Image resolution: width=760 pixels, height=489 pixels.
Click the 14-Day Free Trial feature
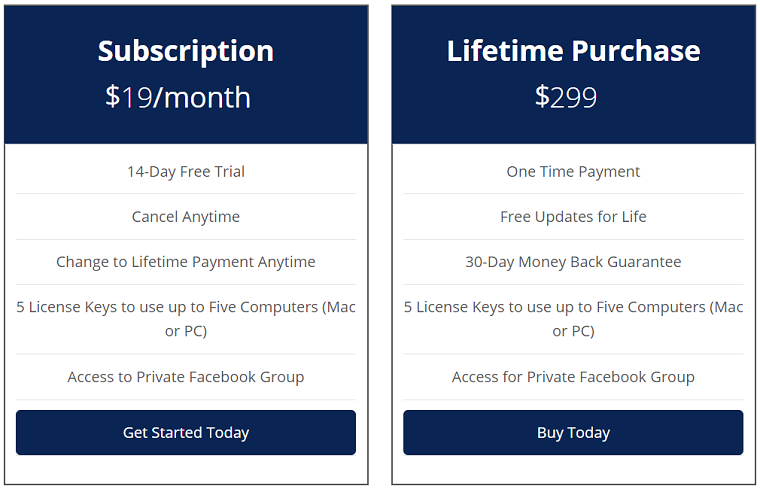pyautogui.click(x=186, y=172)
